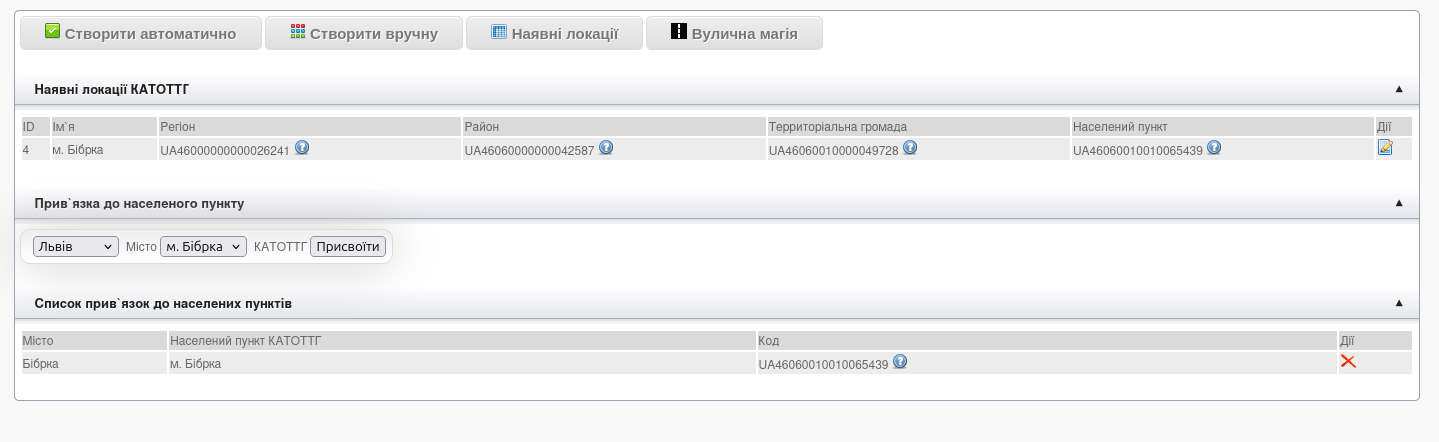Click info icon next to Територіальна громада code
Screen dimensions: 1439x442
click(910, 148)
